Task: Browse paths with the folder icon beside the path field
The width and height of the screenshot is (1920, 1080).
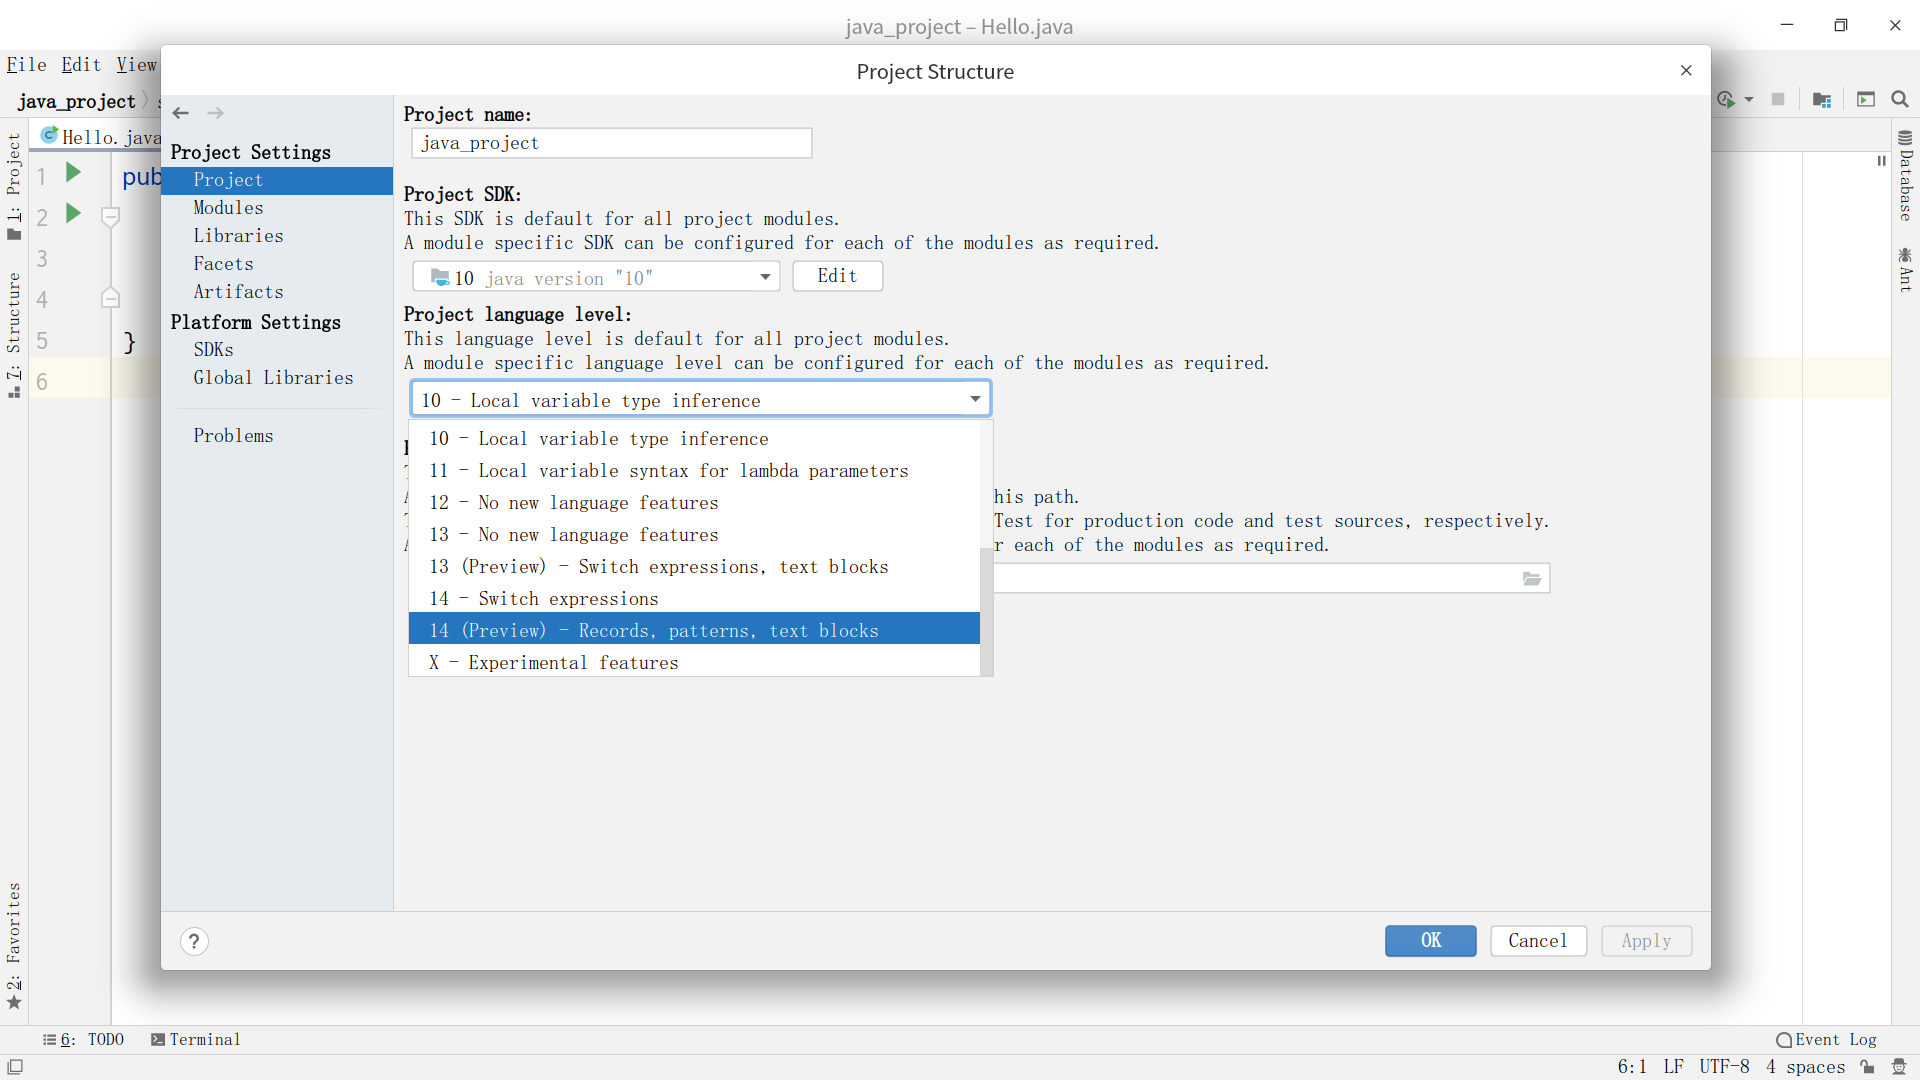Action: pos(1531,578)
